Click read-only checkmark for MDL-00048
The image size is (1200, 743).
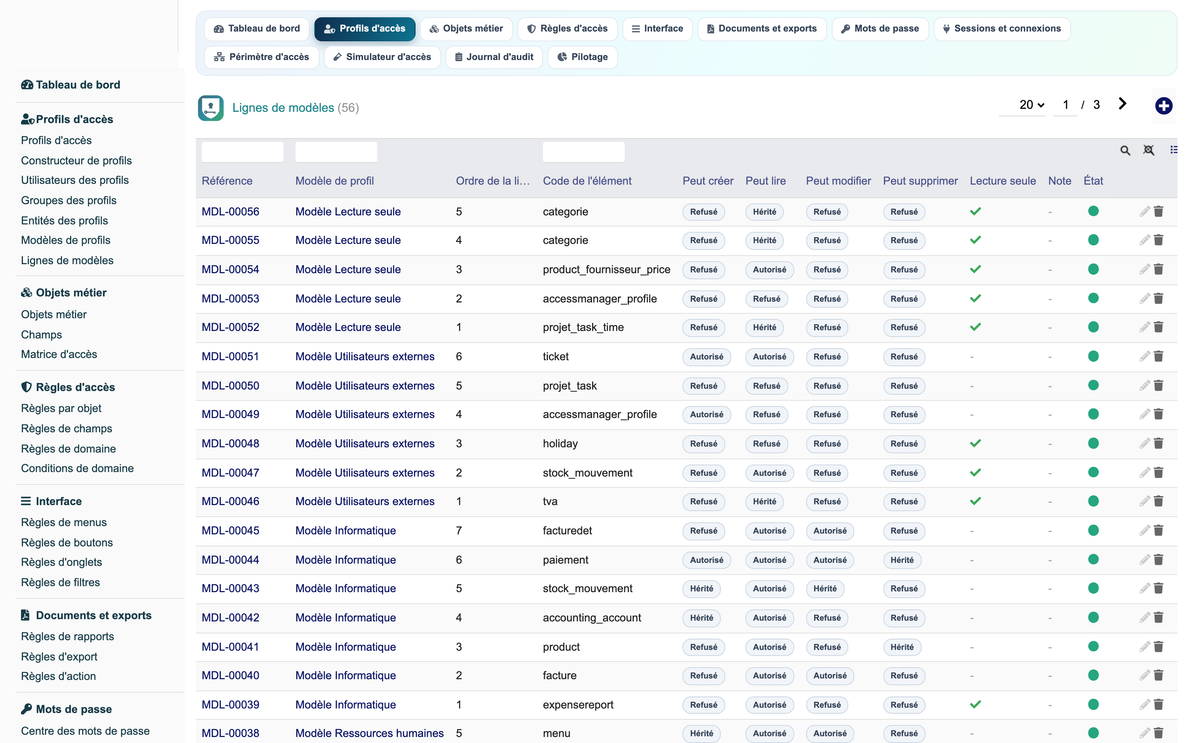[976, 444]
